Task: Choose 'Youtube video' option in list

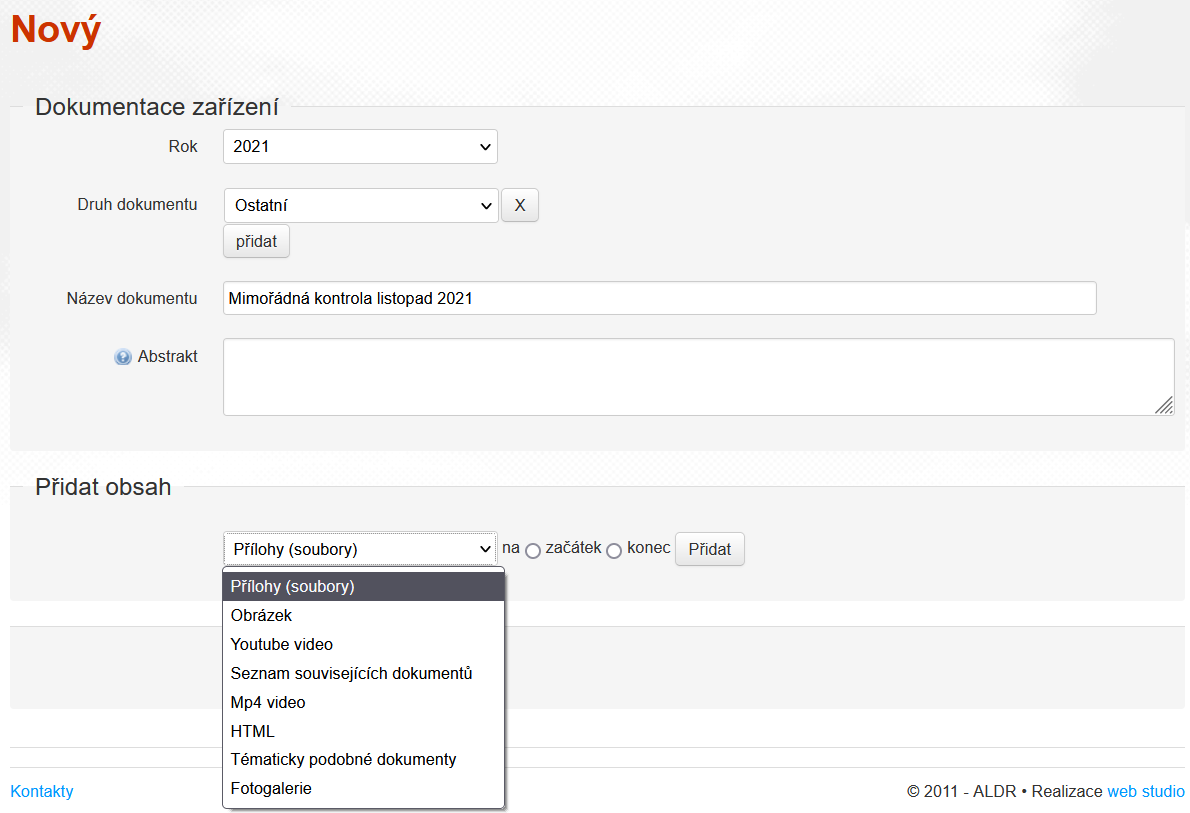Action: tap(282, 645)
